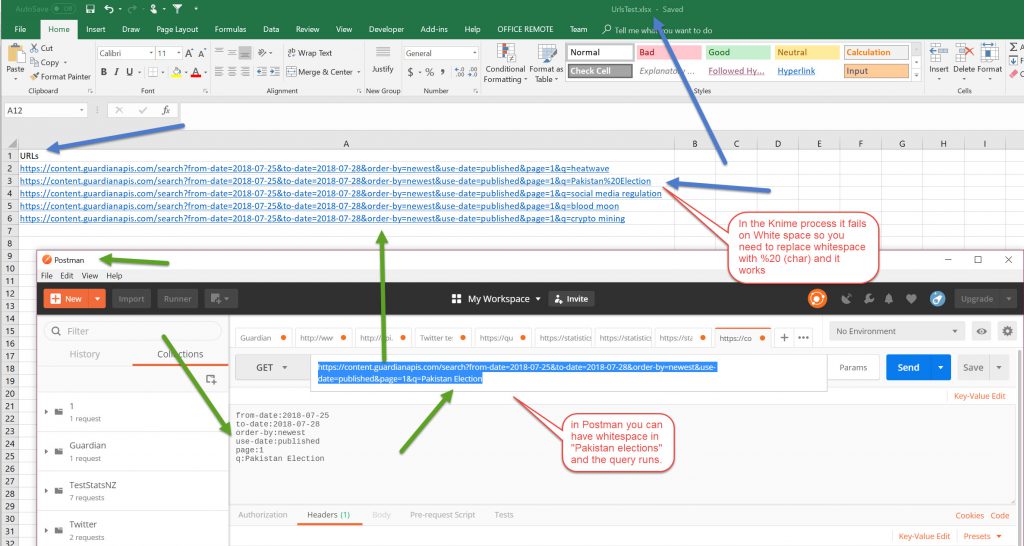The height and width of the screenshot is (546, 1024).
Task: Create new collection icon in Postman sidebar
Action: (x=211, y=379)
